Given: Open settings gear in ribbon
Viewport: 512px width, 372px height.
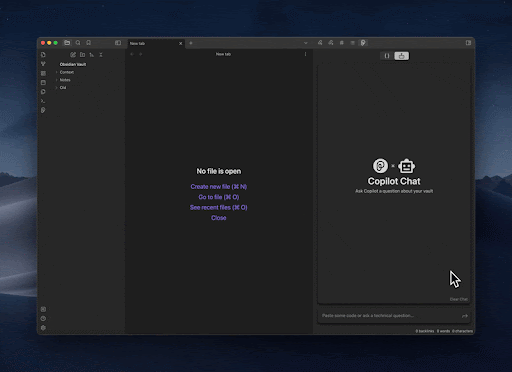Looking at the screenshot, I should click(x=43, y=328).
